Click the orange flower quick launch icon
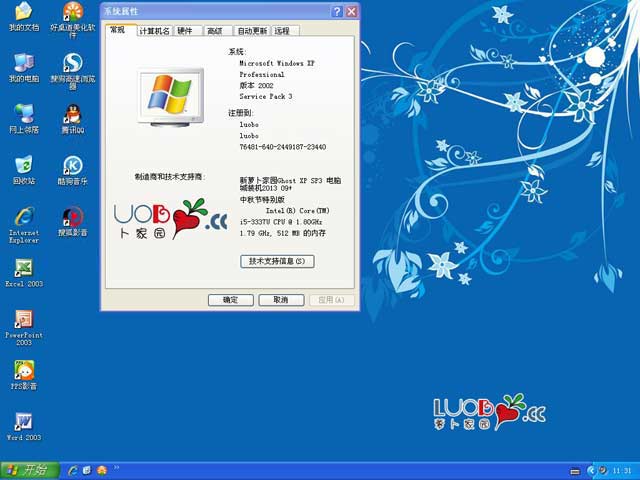 102,470
